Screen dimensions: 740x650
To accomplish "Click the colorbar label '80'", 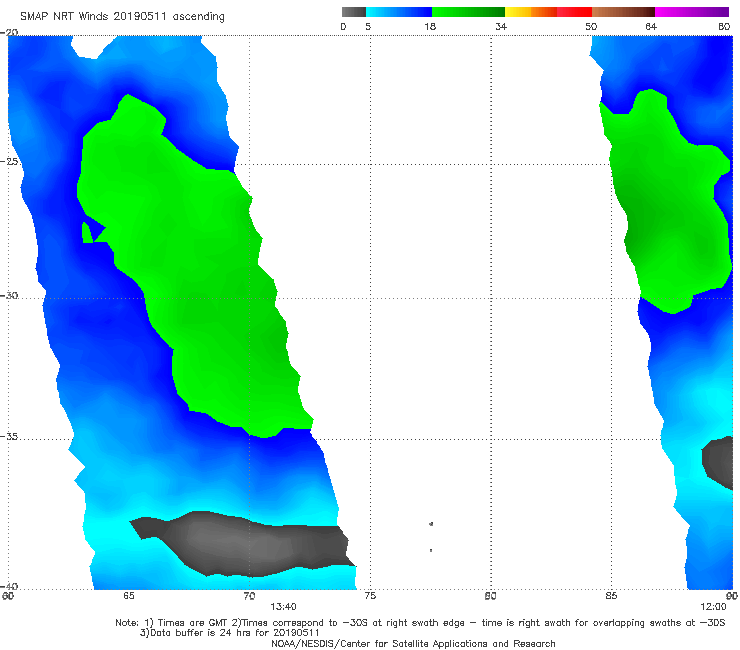I will 724,26.
